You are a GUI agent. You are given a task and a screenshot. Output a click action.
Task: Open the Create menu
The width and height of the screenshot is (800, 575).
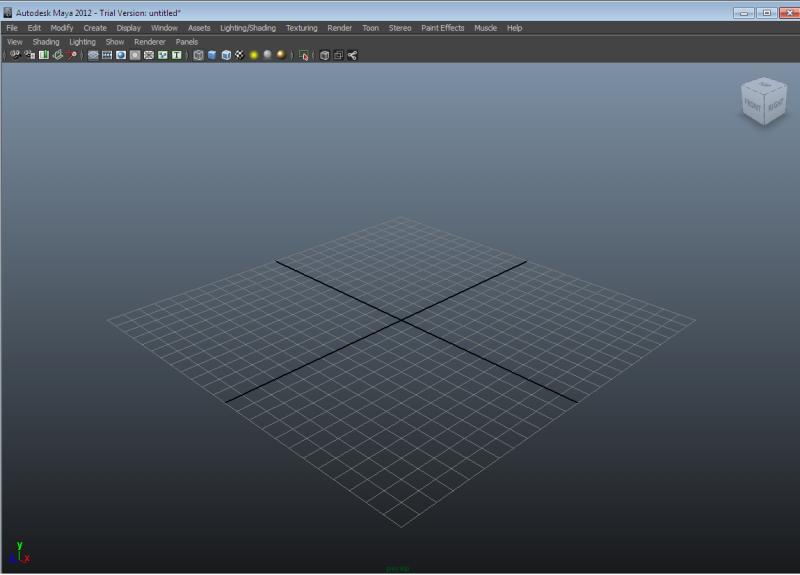95,28
